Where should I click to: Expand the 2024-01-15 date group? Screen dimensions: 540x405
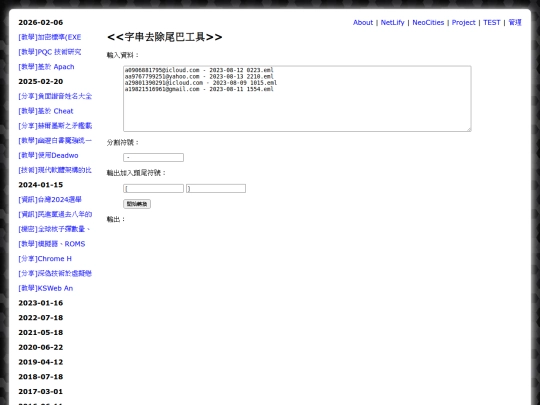(x=41, y=185)
